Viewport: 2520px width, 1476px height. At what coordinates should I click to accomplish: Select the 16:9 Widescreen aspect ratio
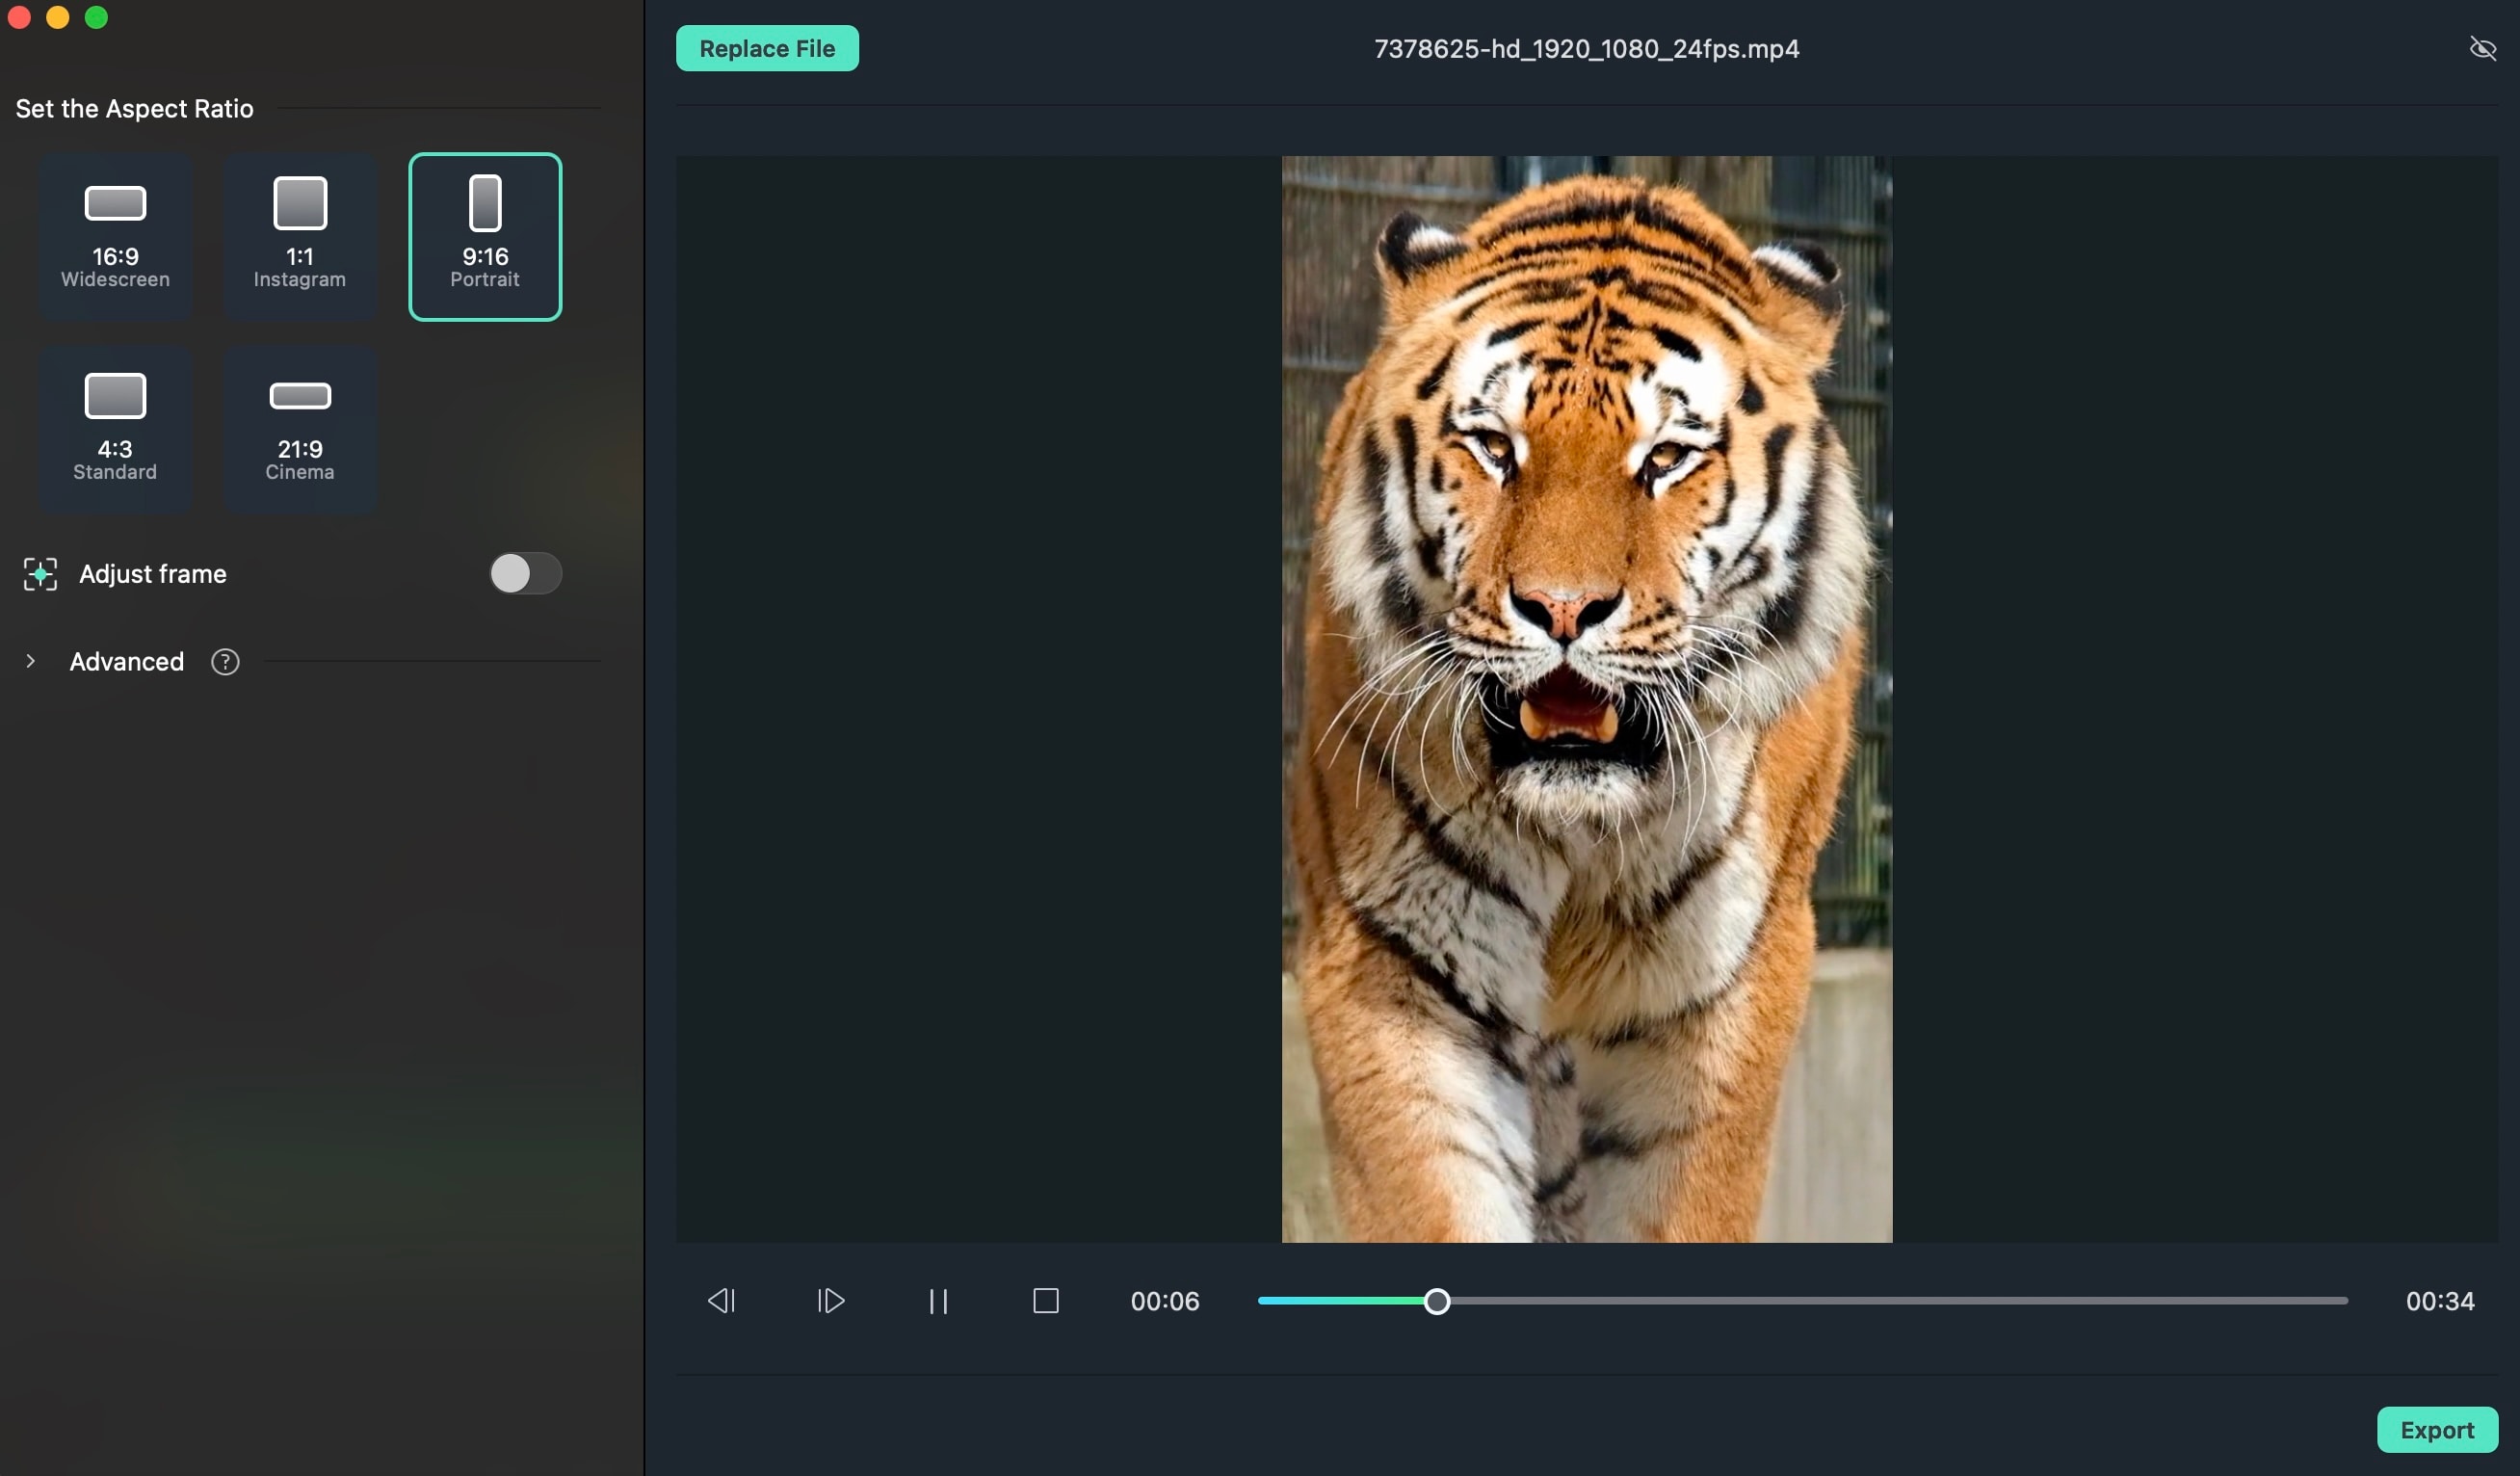point(114,236)
